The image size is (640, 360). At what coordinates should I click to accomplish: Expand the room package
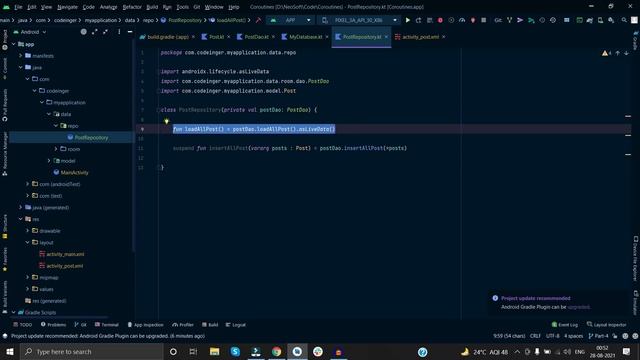[56, 149]
